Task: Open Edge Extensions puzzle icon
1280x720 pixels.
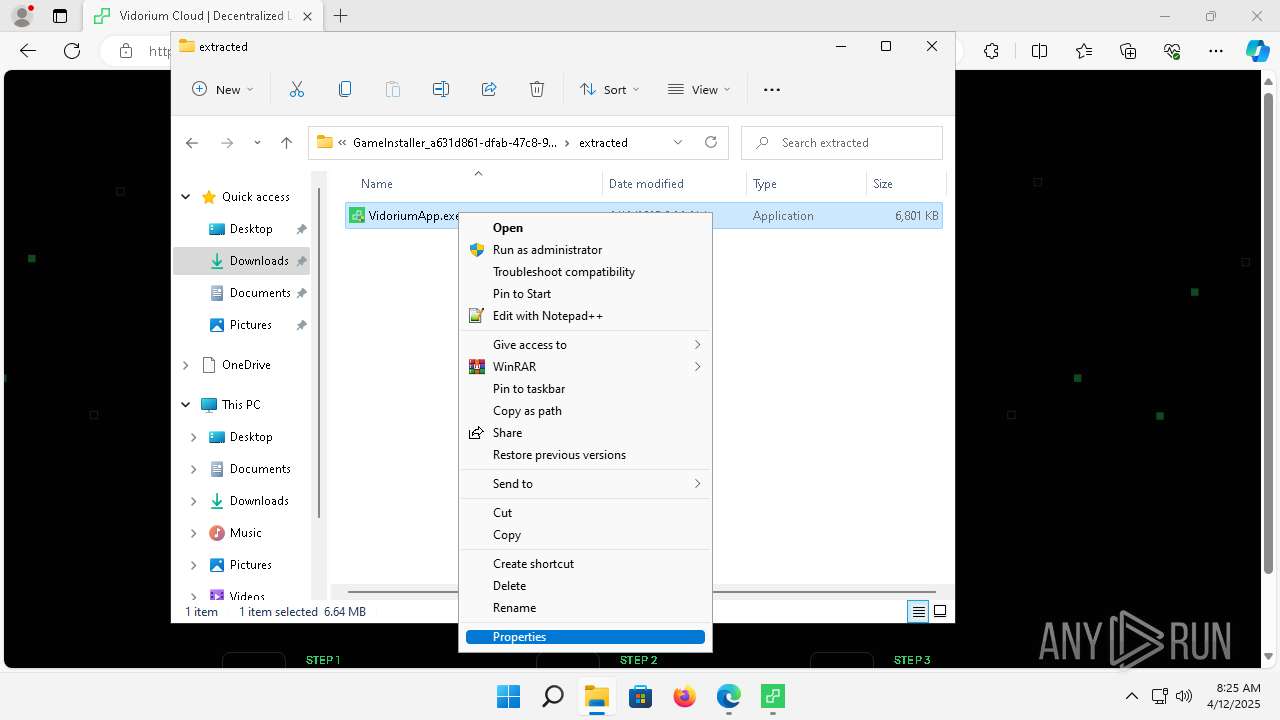Action: [x=991, y=51]
